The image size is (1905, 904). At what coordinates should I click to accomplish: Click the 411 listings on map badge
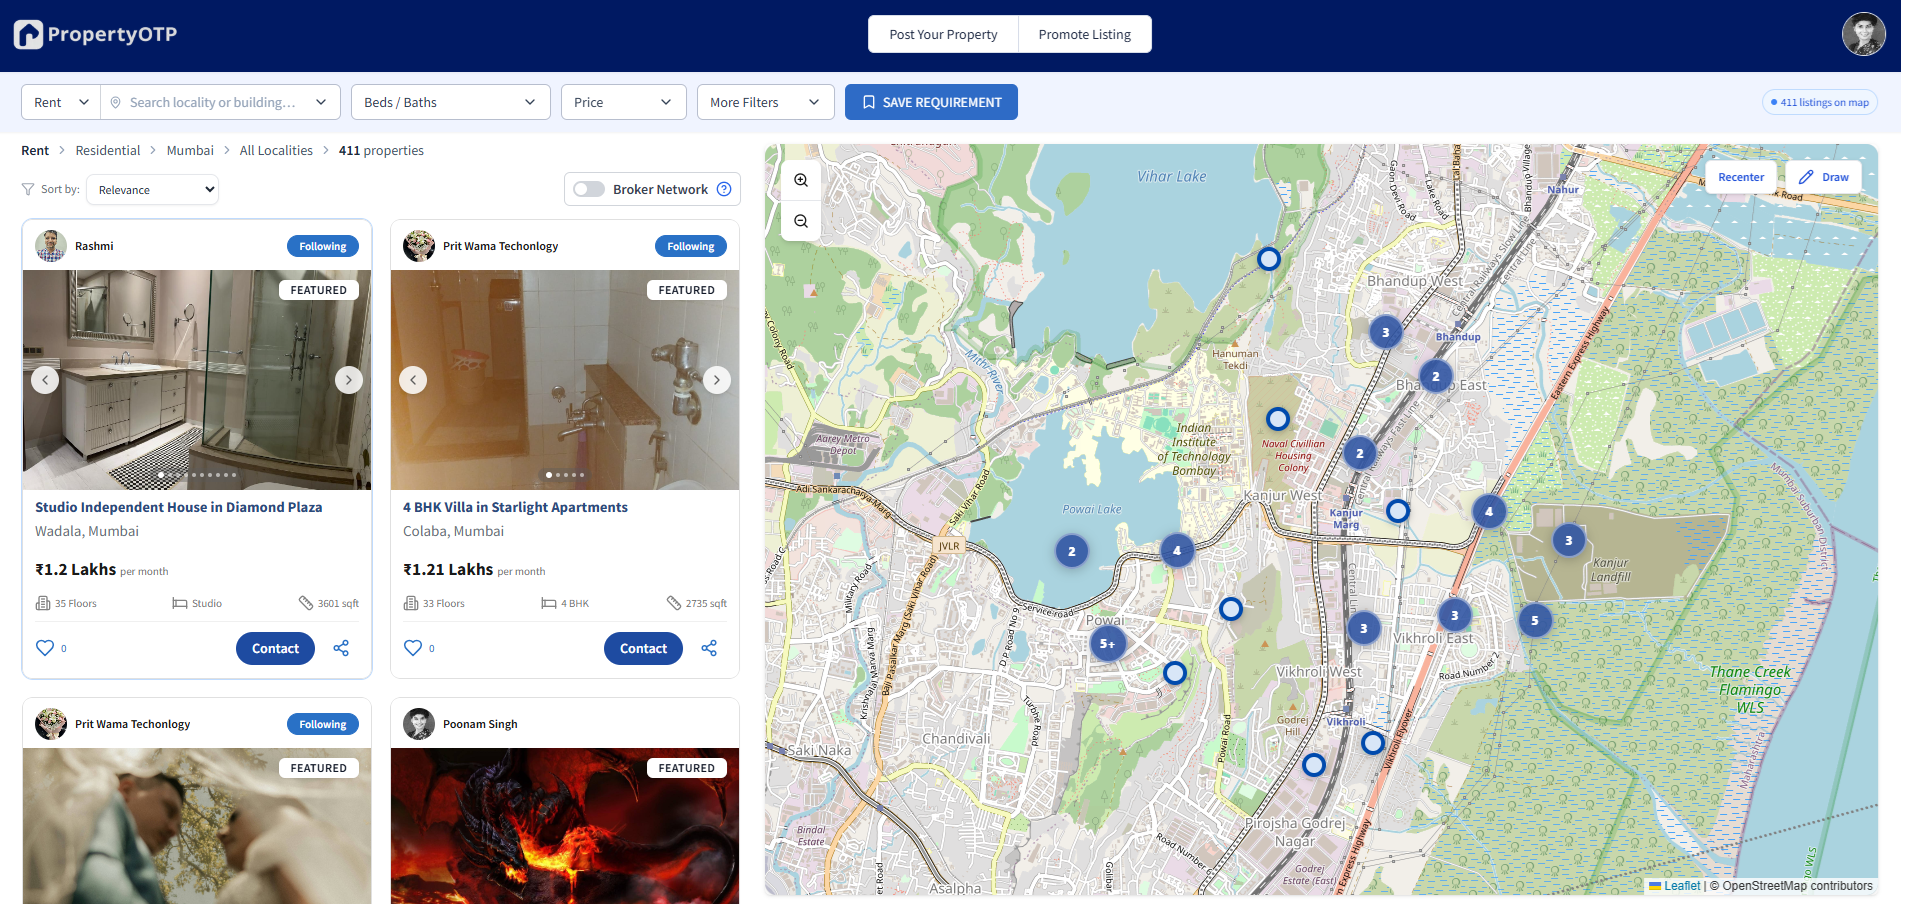point(1820,102)
